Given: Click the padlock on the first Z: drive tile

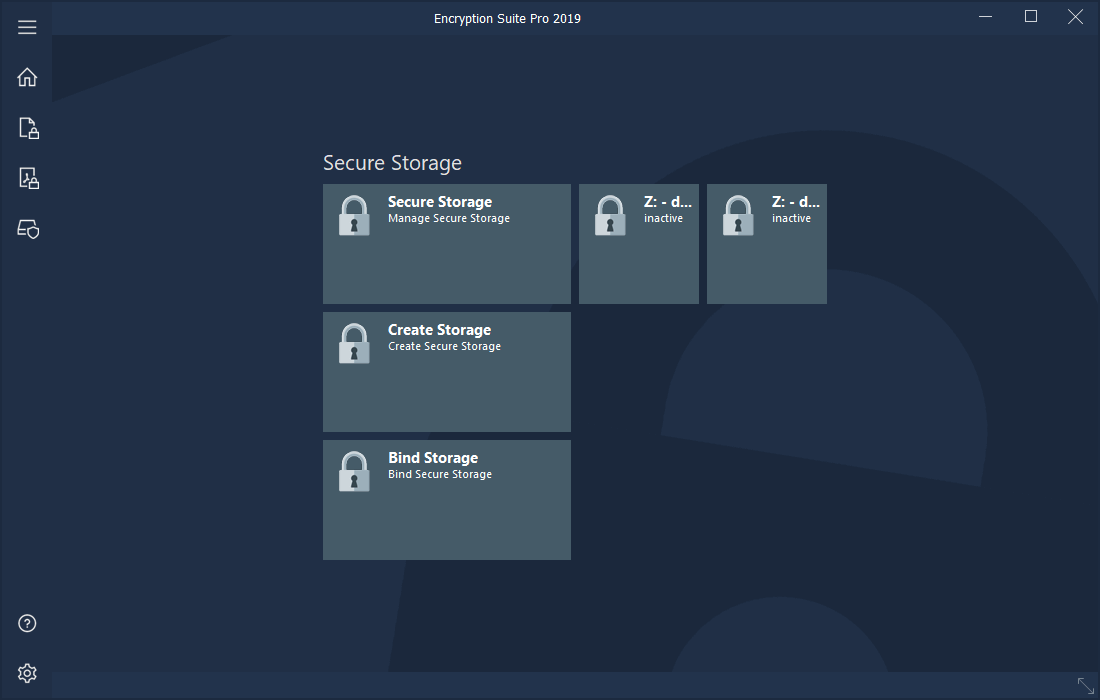Looking at the screenshot, I should 610,215.
